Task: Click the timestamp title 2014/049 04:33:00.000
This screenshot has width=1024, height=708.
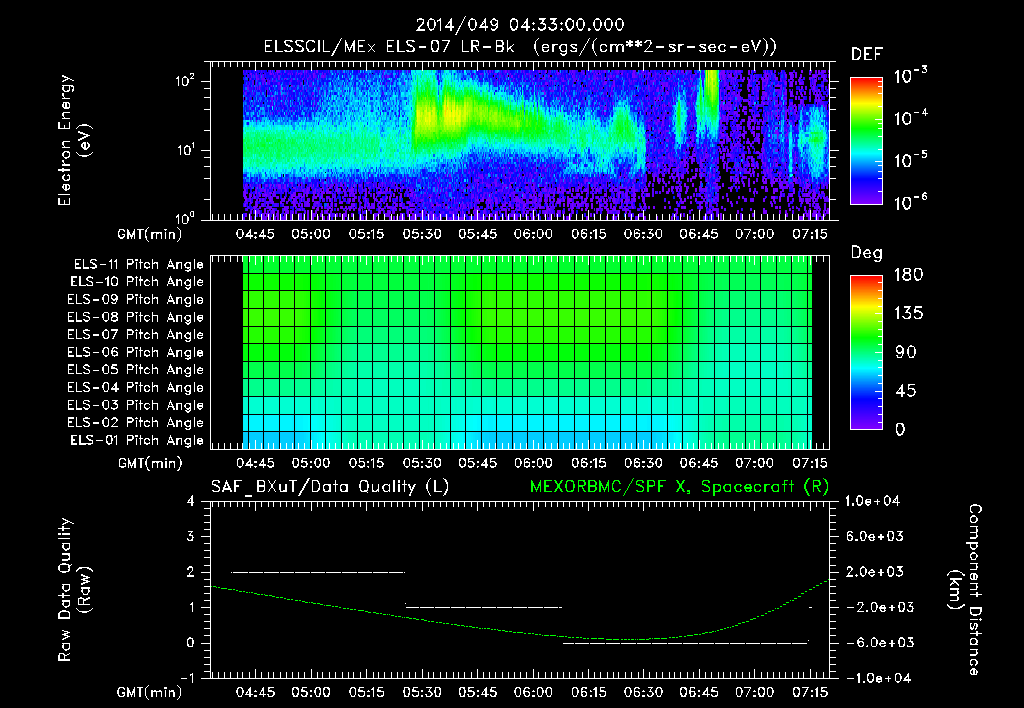Action: pyautogui.click(x=520, y=25)
